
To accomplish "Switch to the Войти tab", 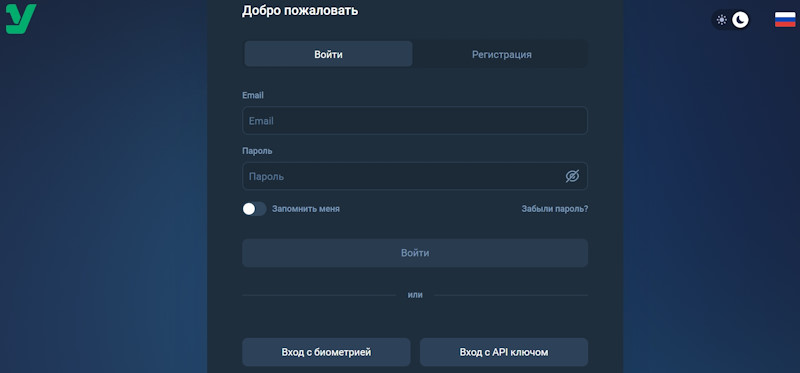I will click(328, 54).
